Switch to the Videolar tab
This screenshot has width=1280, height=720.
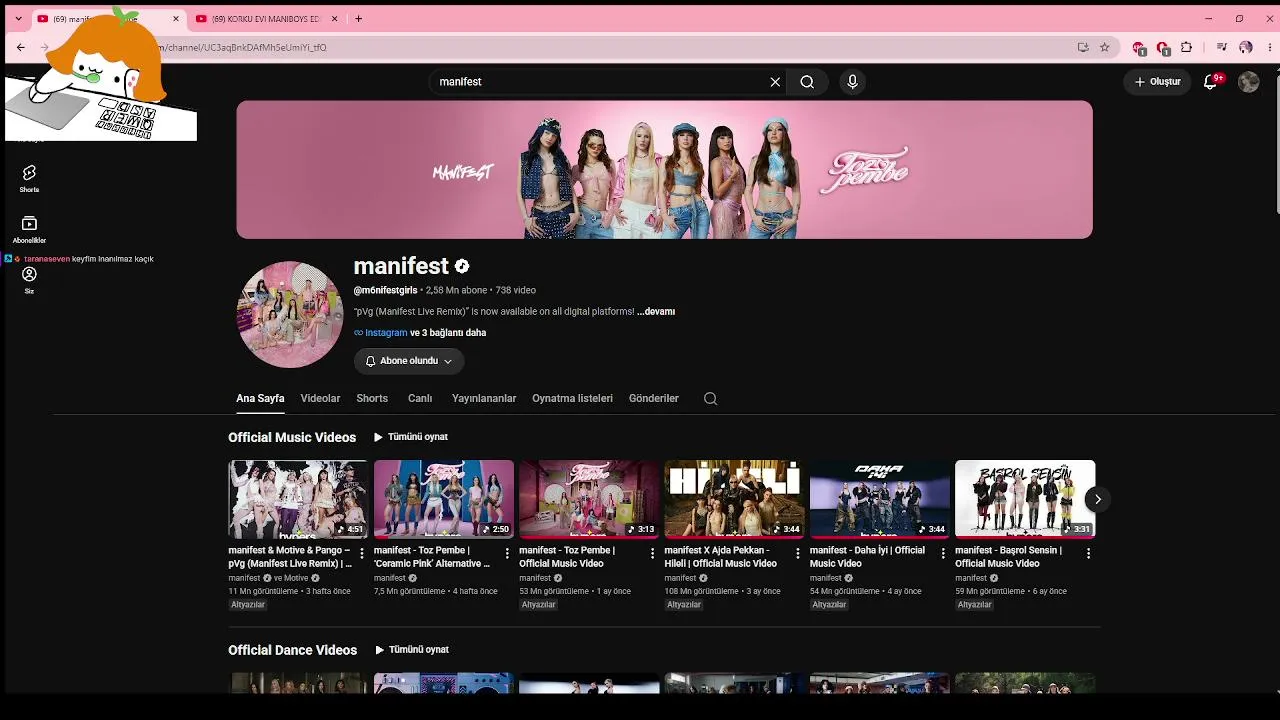click(x=320, y=398)
